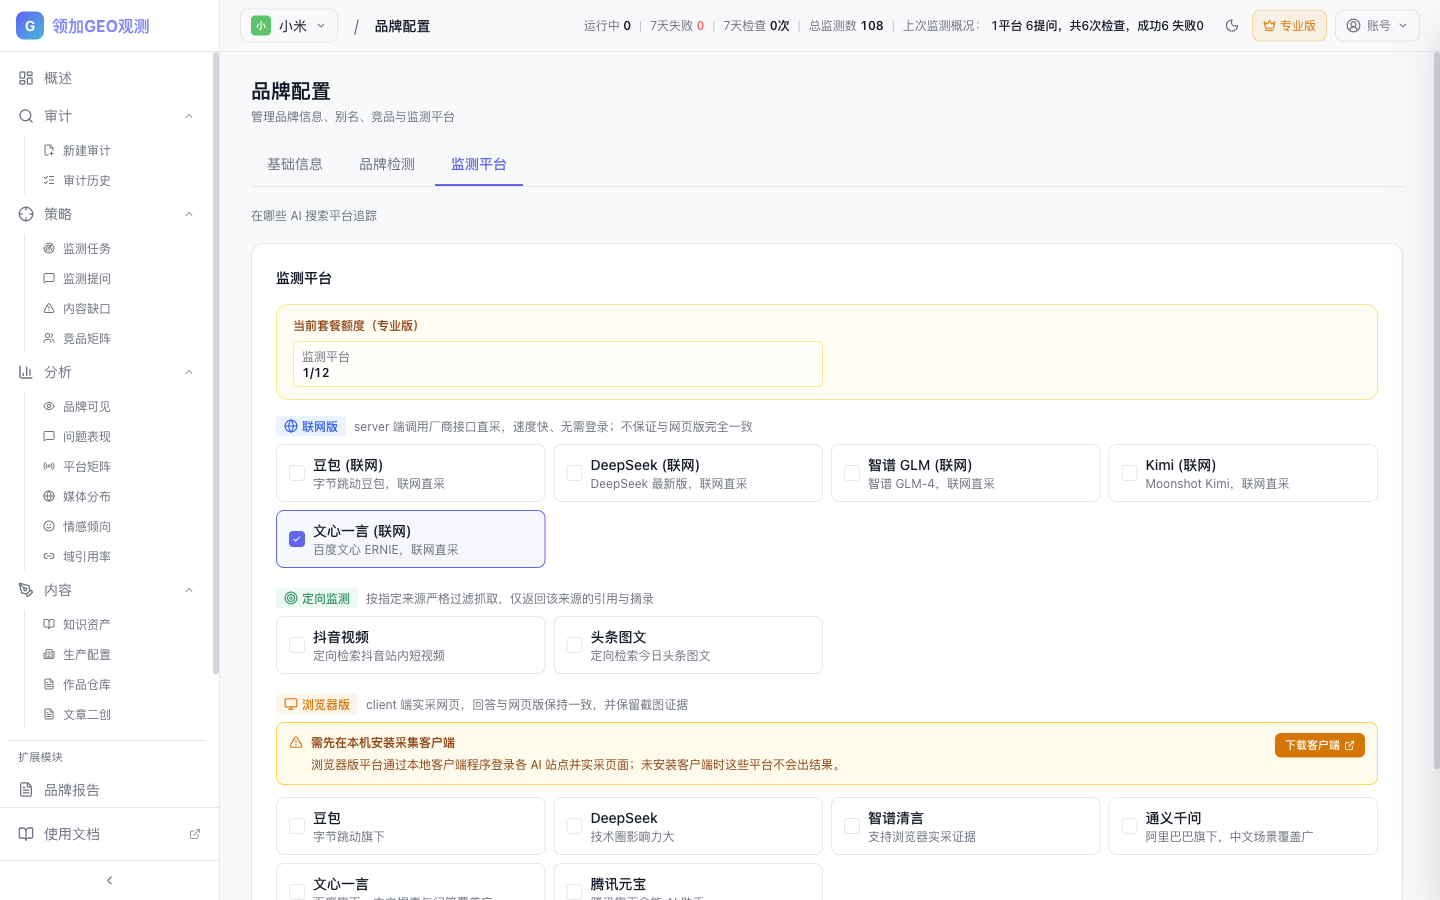Screen dimensions: 1440x900
Task: Click the 媒体分布 globe icon
Action: click(x=49, y=496)
